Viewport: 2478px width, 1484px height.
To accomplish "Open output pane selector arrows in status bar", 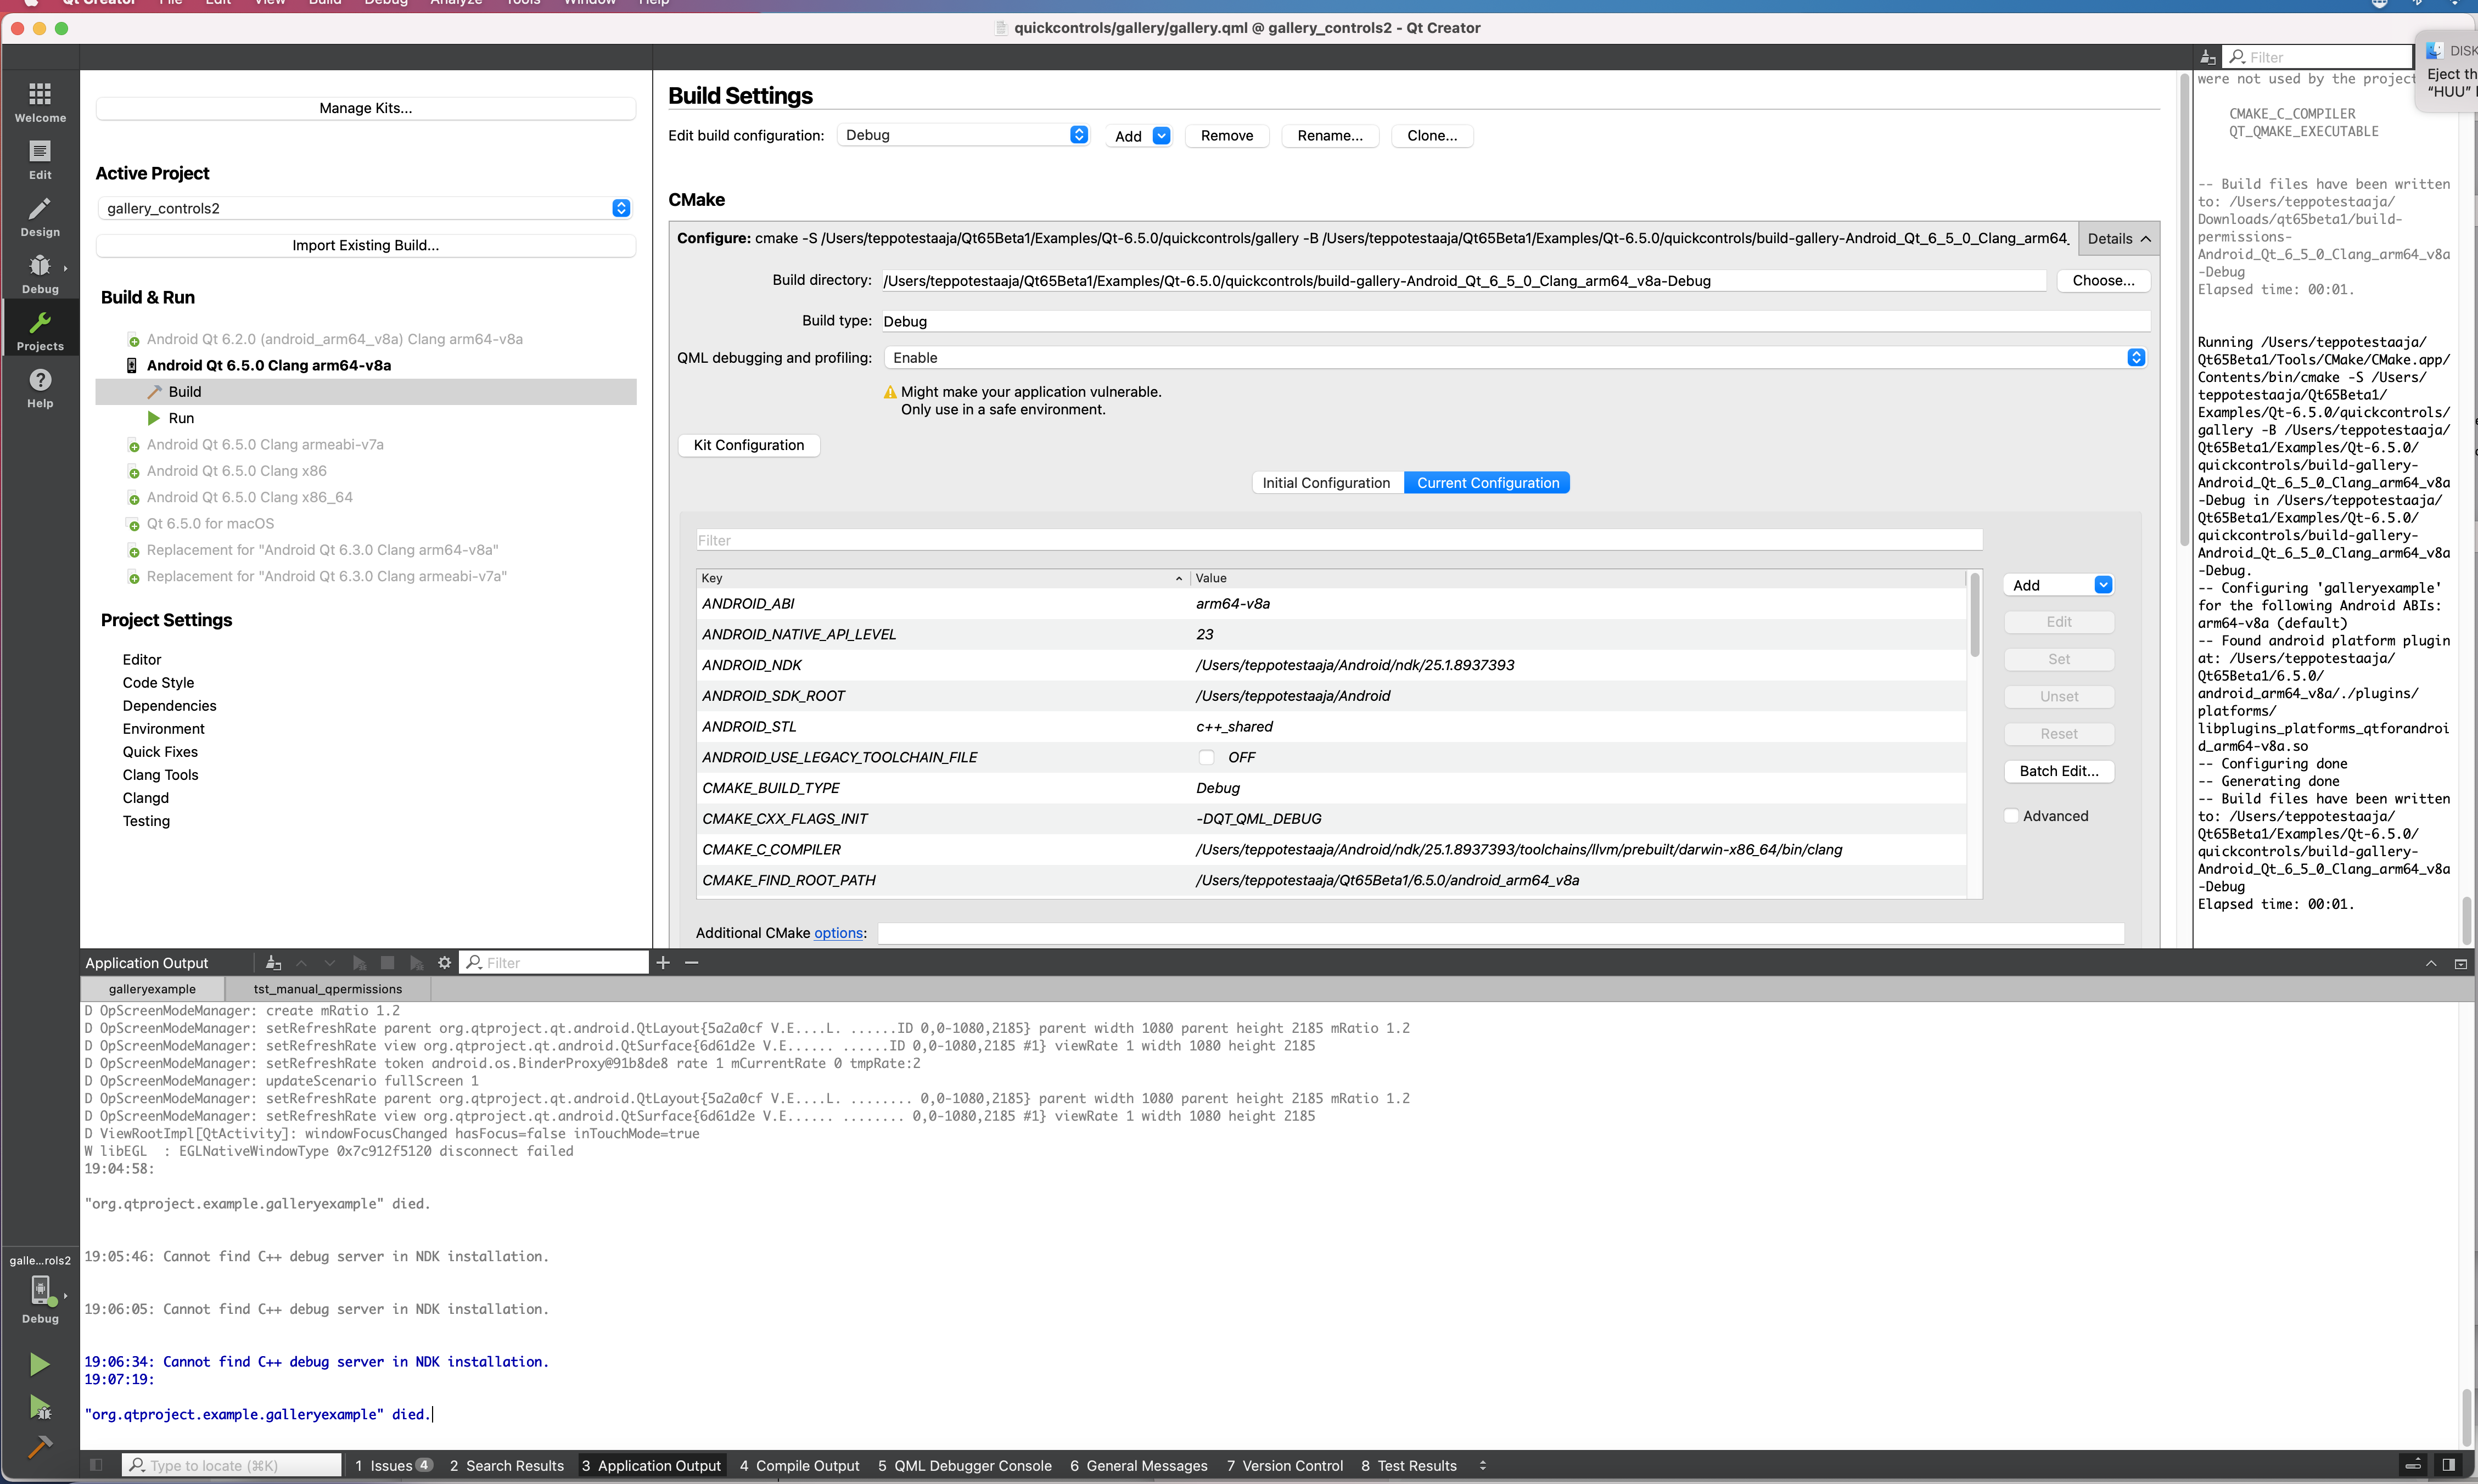I will click(1482, 1466).
